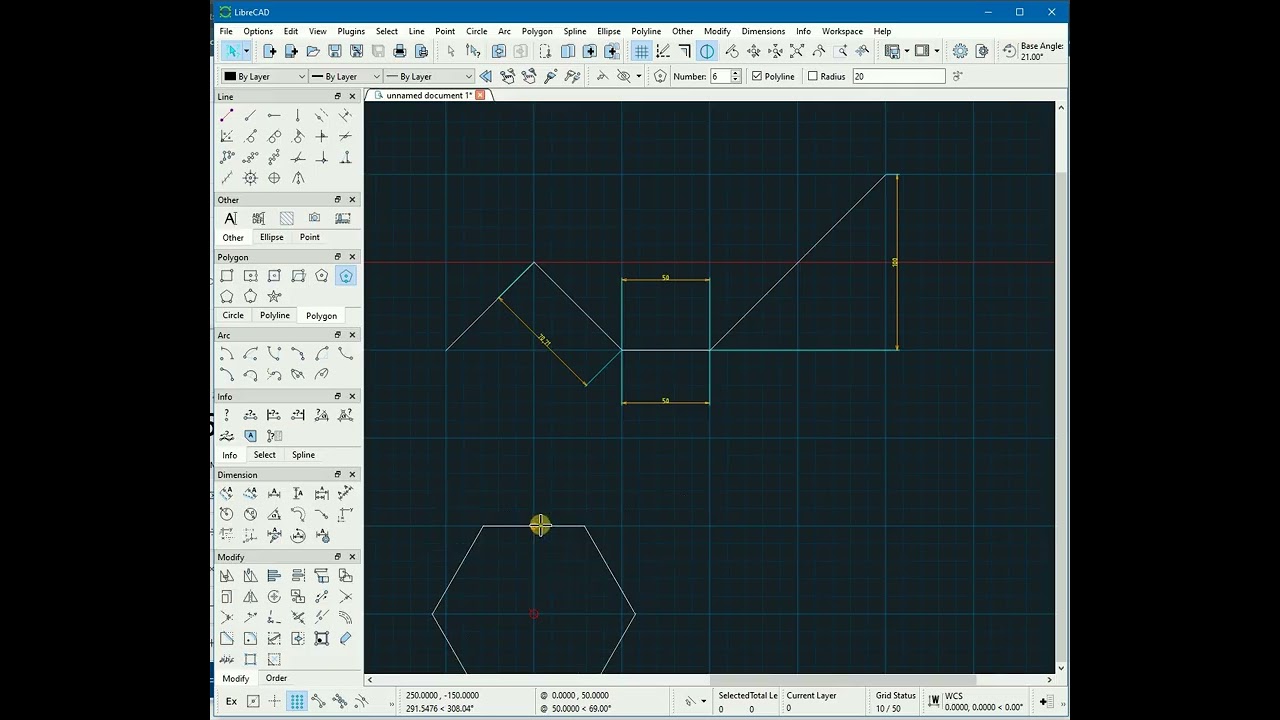Image resolution: width=1280 pixels, height=720 pixels.
Task: Open the Dimensions menu
Action: pos(763,31)
